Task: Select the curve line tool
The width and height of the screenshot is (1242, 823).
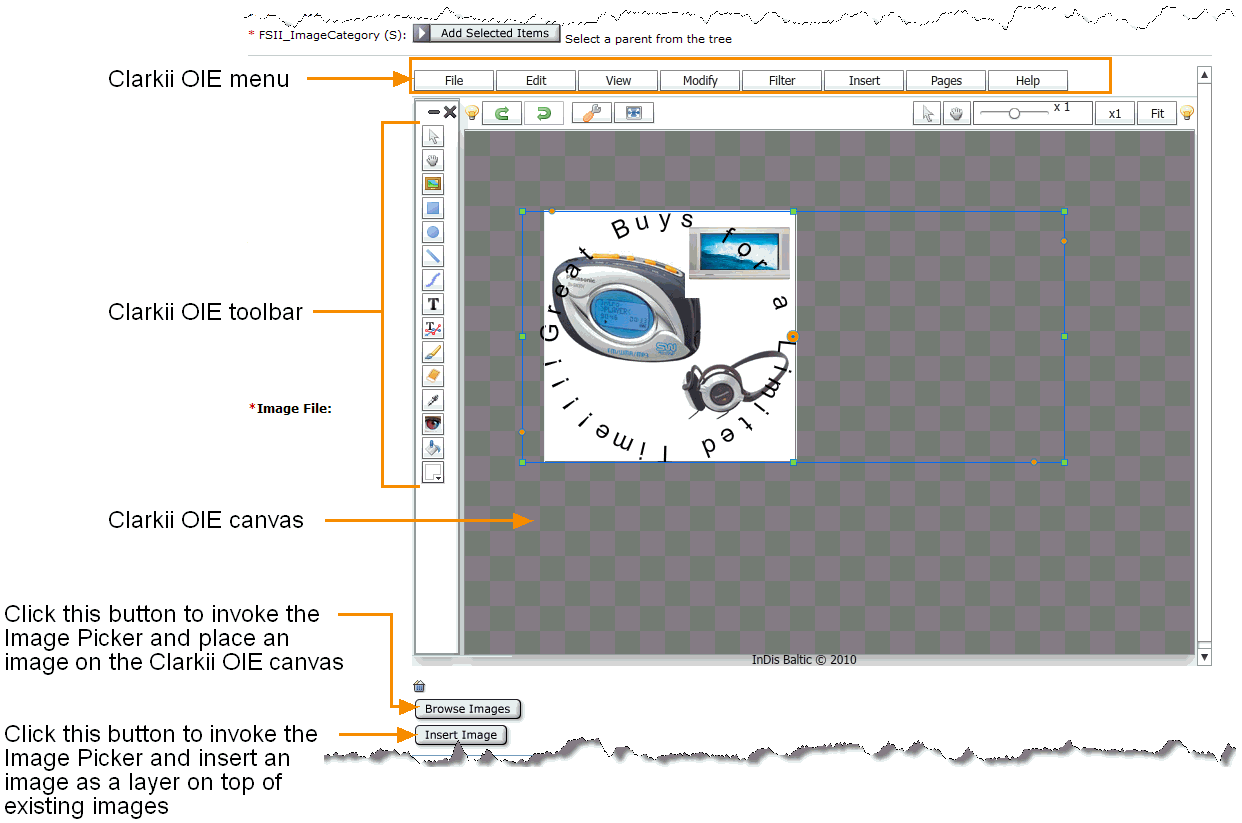Action: tap(433, 281)
